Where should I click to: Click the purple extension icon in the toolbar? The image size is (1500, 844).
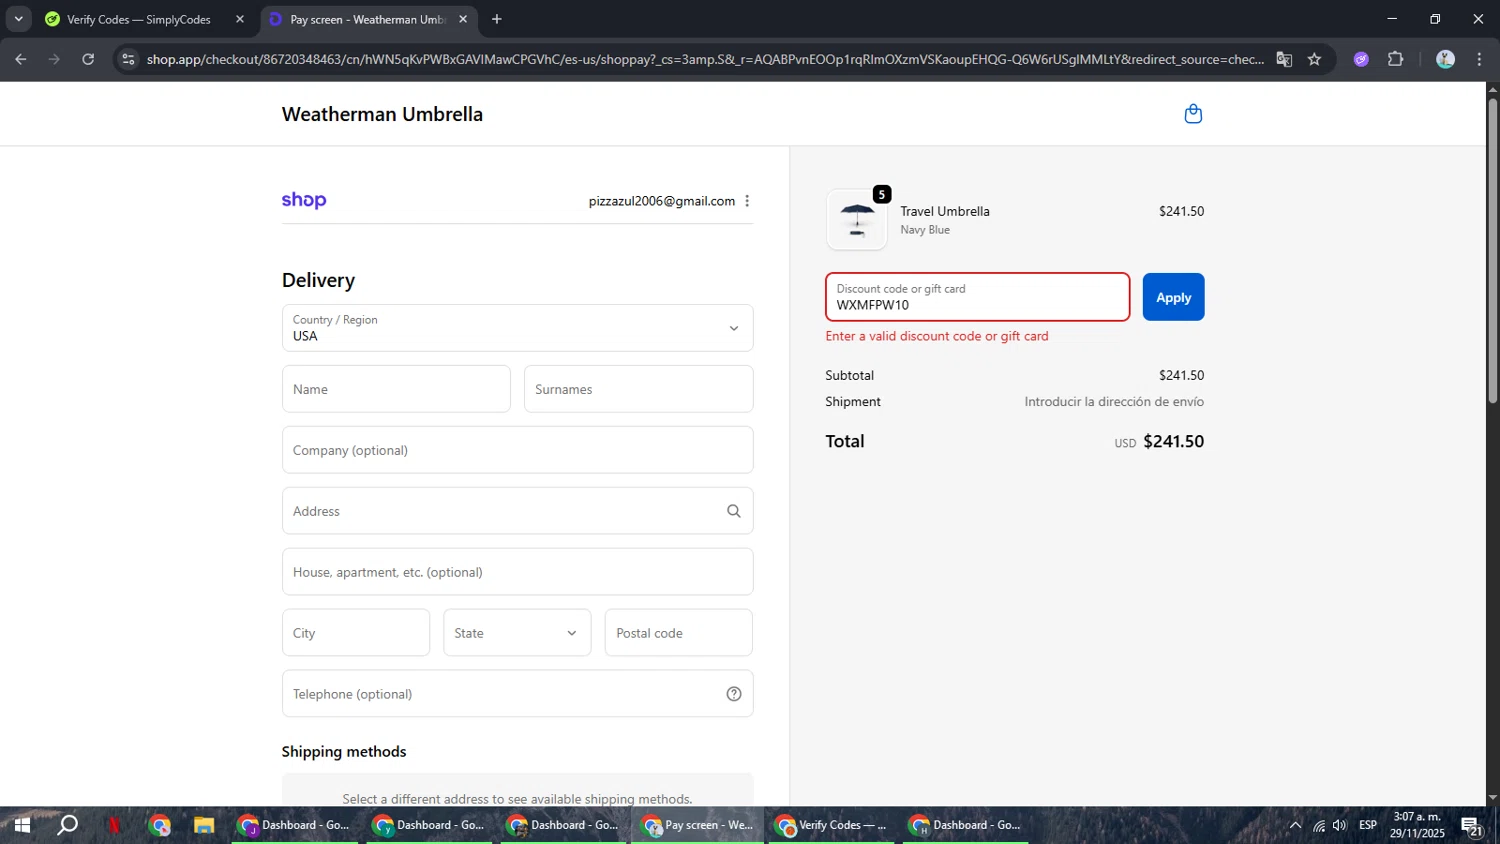(1361, 59)
